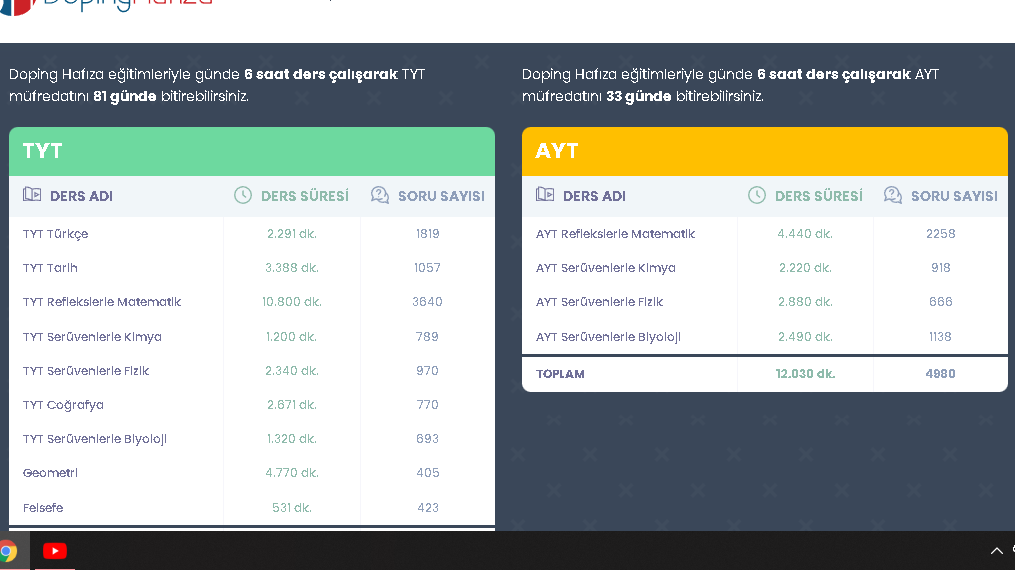Click the 10.800 dk. duration value
This screenshot has height=570, width=1015.
pos(292,302)
